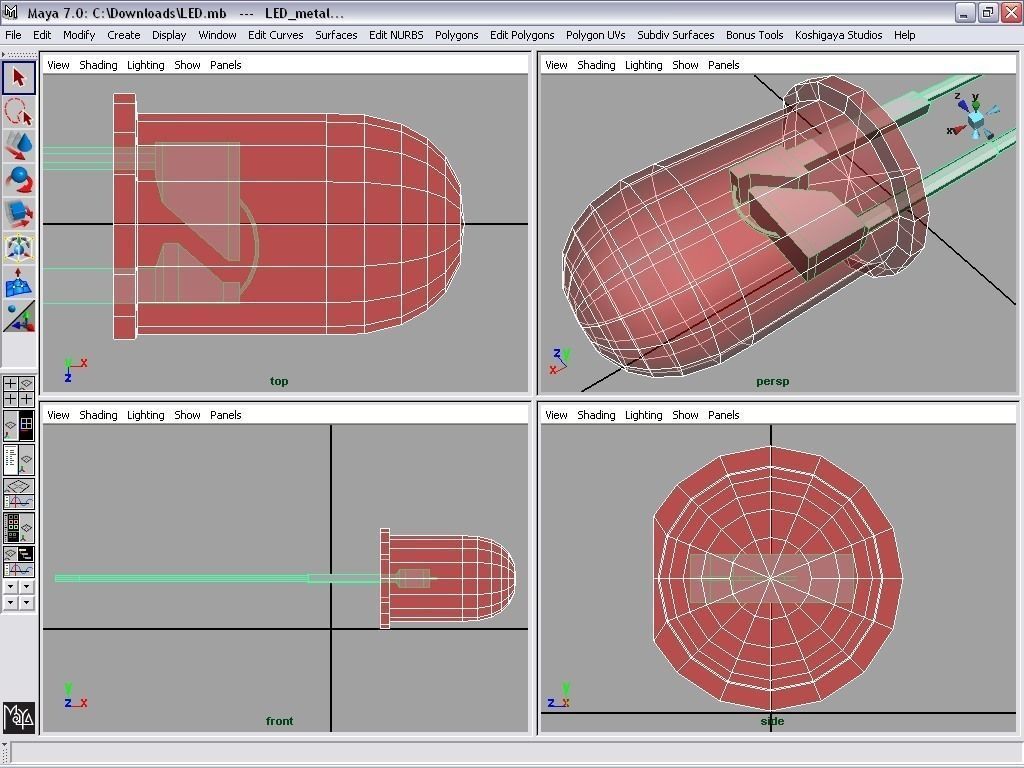Restore down the Maya window

click(x=987, y=12)
